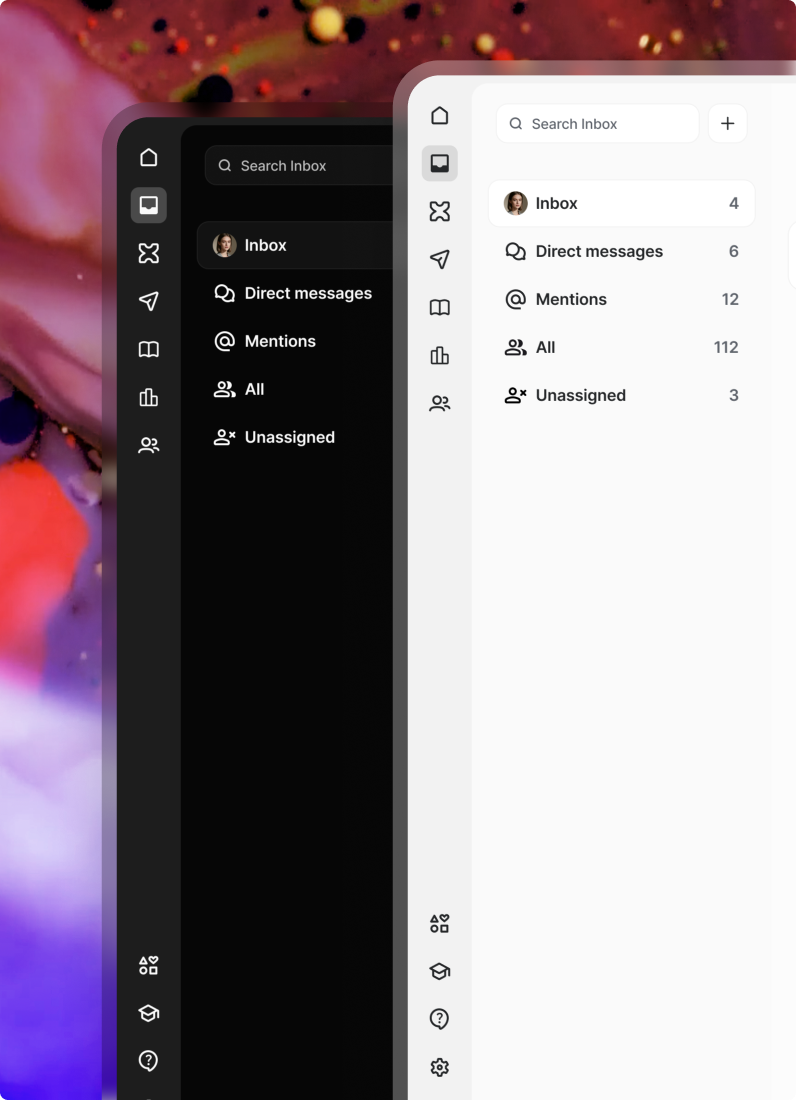Click the Home icon in dark sidebar
This screenshot has width=796, height=1100.
coord(149,158)
